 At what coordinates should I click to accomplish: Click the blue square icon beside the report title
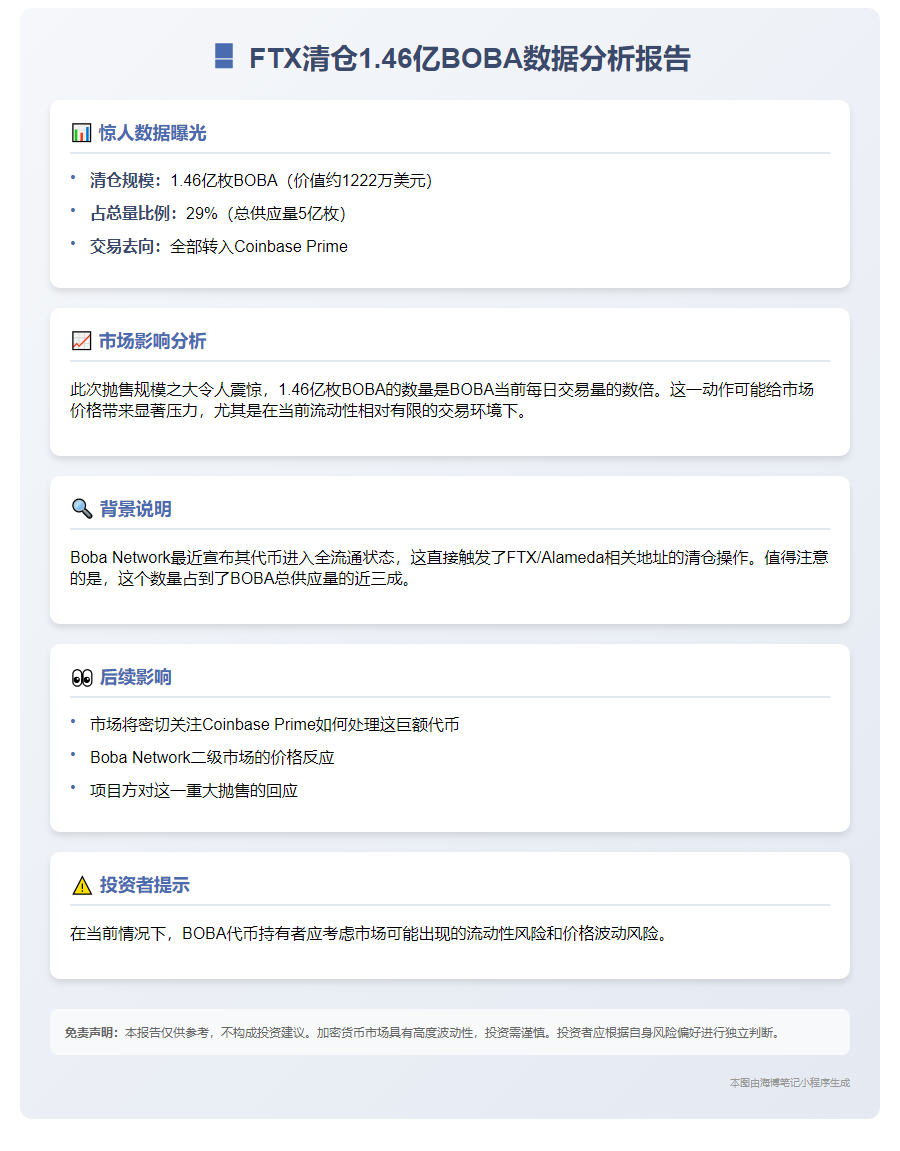click(224, 56)
